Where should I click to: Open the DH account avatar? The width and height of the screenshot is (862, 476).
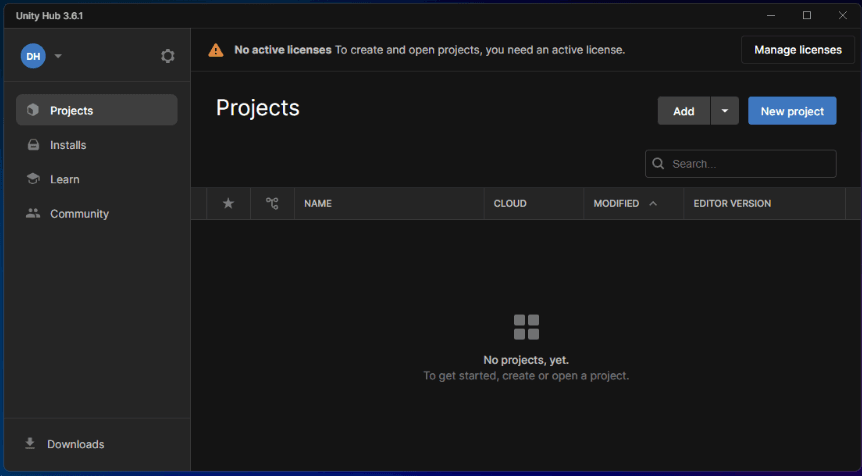click(33, 56)
